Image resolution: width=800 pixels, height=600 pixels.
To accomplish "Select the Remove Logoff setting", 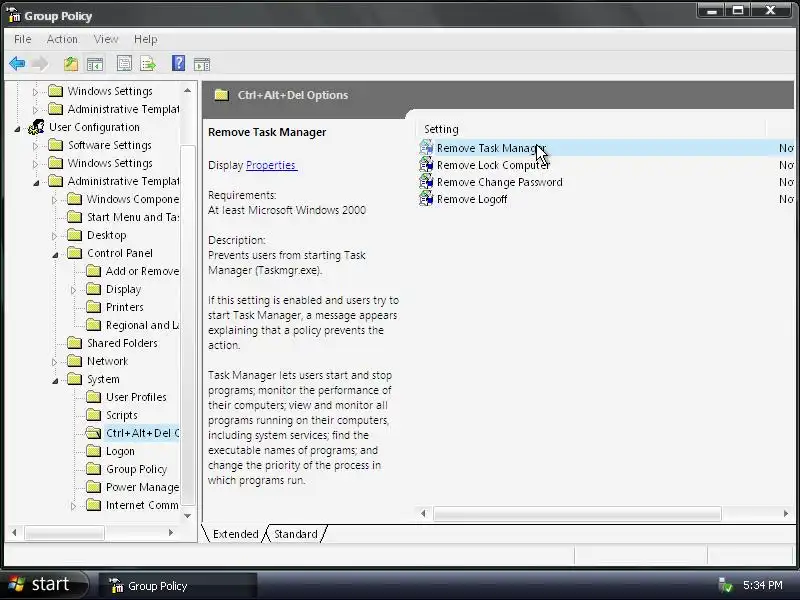I will (x=472, y=199).
